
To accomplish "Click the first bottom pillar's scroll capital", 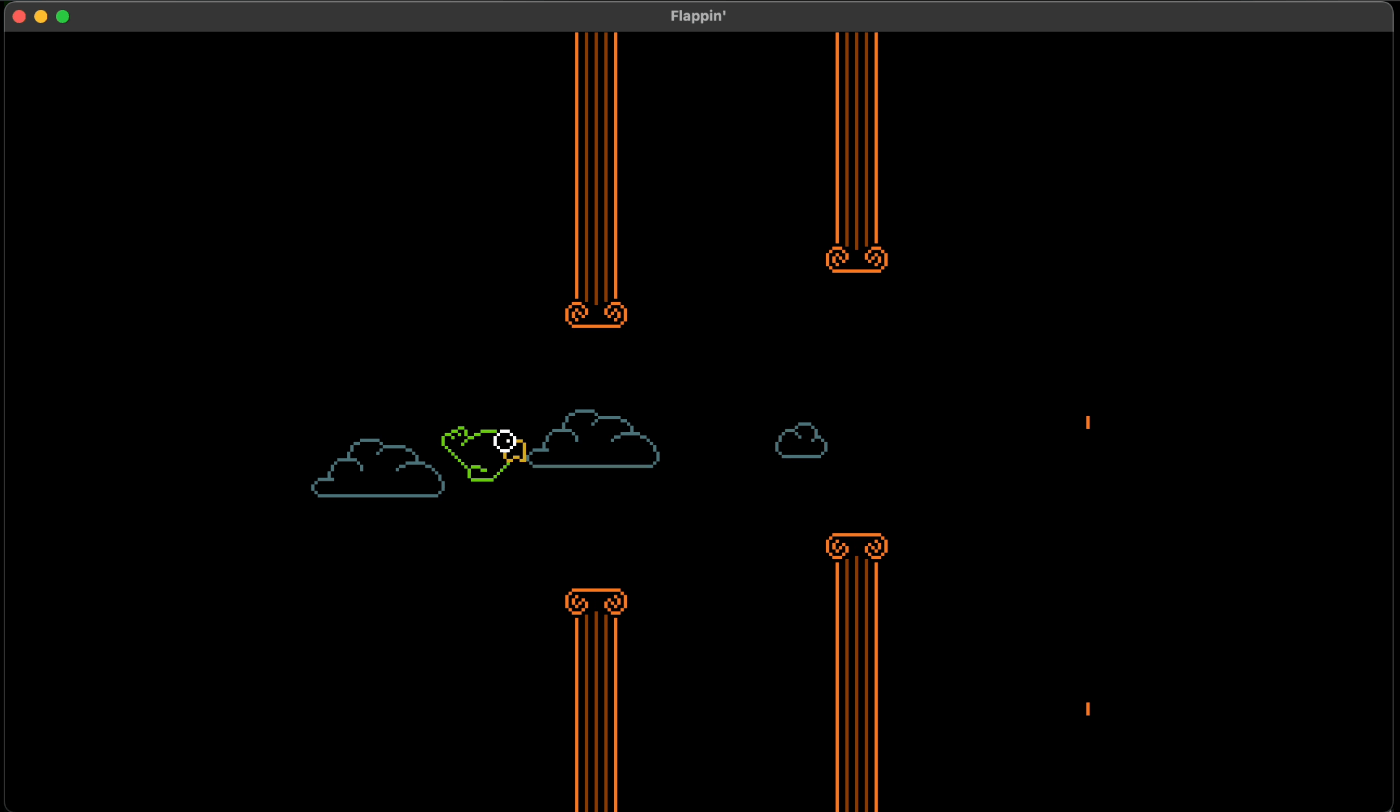I will 596,601.
